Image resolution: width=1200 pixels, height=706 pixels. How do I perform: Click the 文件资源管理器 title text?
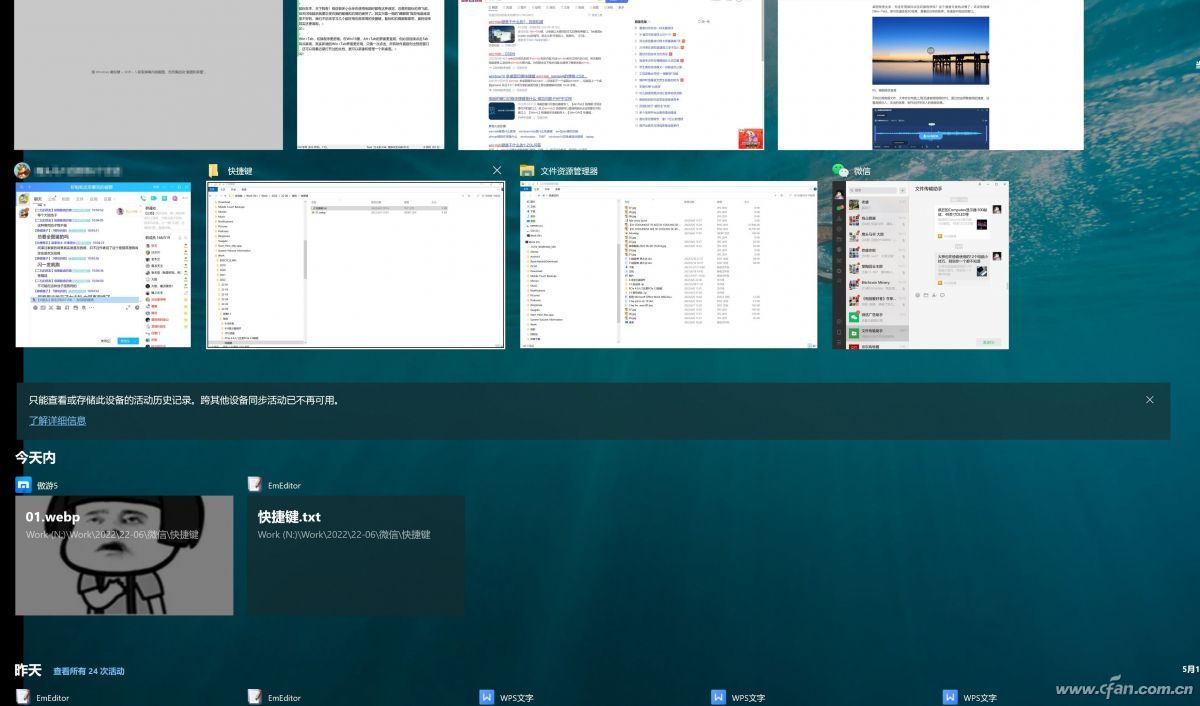click(569, 171)
